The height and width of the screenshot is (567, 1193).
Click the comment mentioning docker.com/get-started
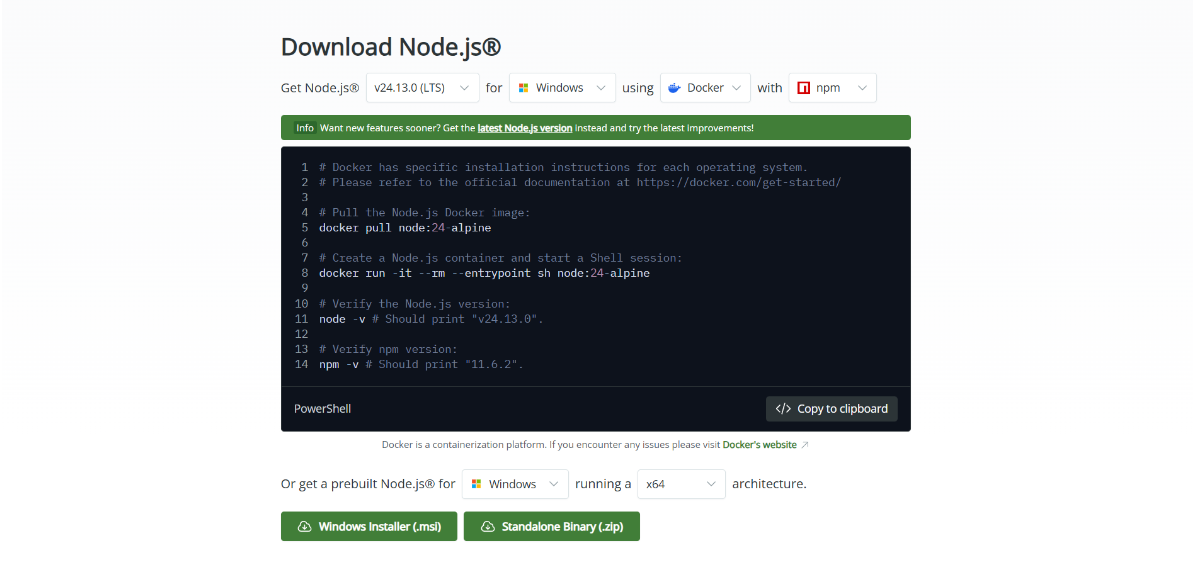[x=580, y=182]
